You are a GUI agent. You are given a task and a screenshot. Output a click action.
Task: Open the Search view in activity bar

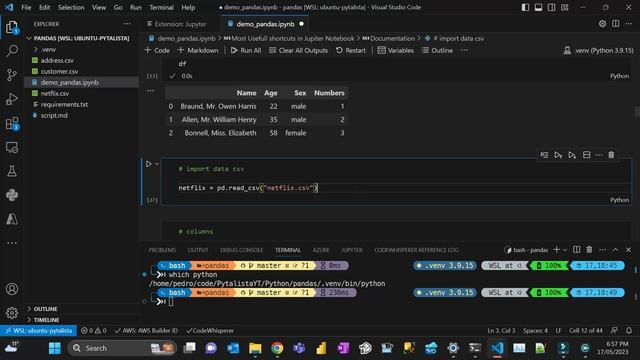pos(12,51)
